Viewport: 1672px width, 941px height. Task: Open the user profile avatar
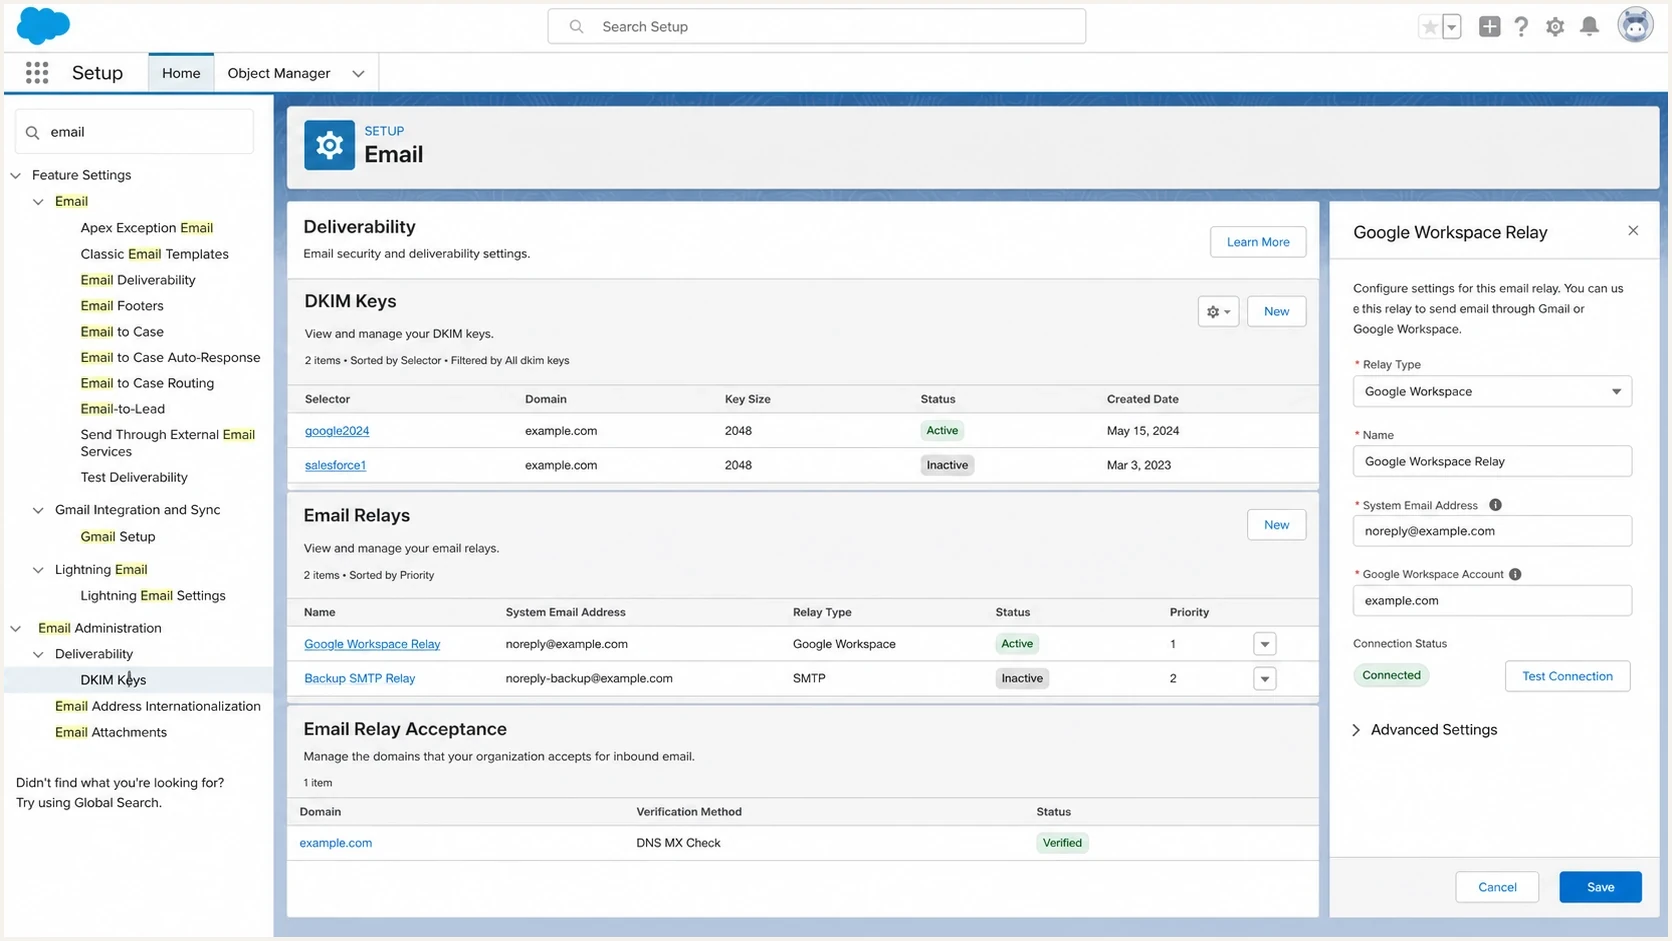[x=1635, y=26]
